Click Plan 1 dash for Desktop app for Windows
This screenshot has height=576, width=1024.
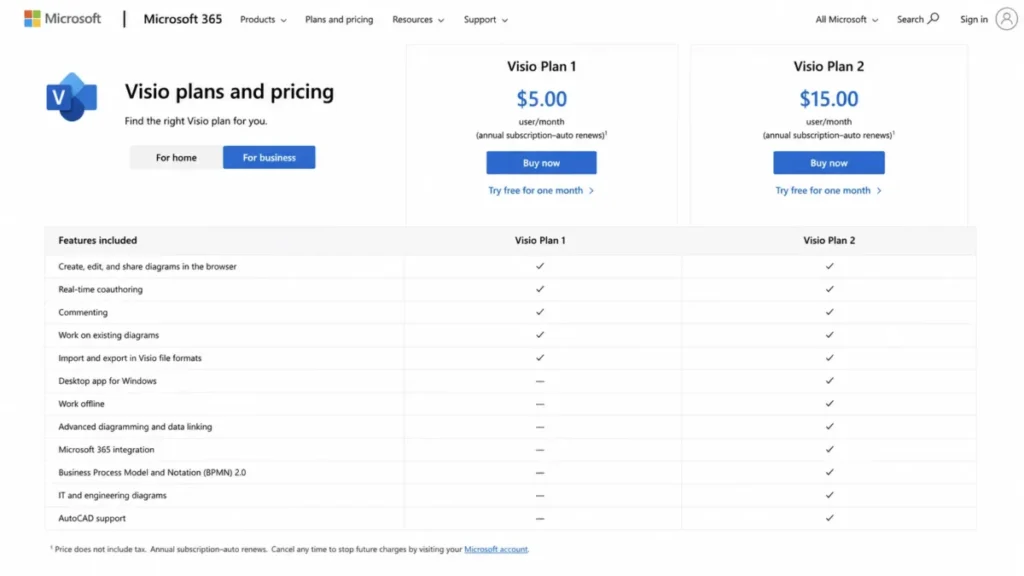(x=540, y=381)
